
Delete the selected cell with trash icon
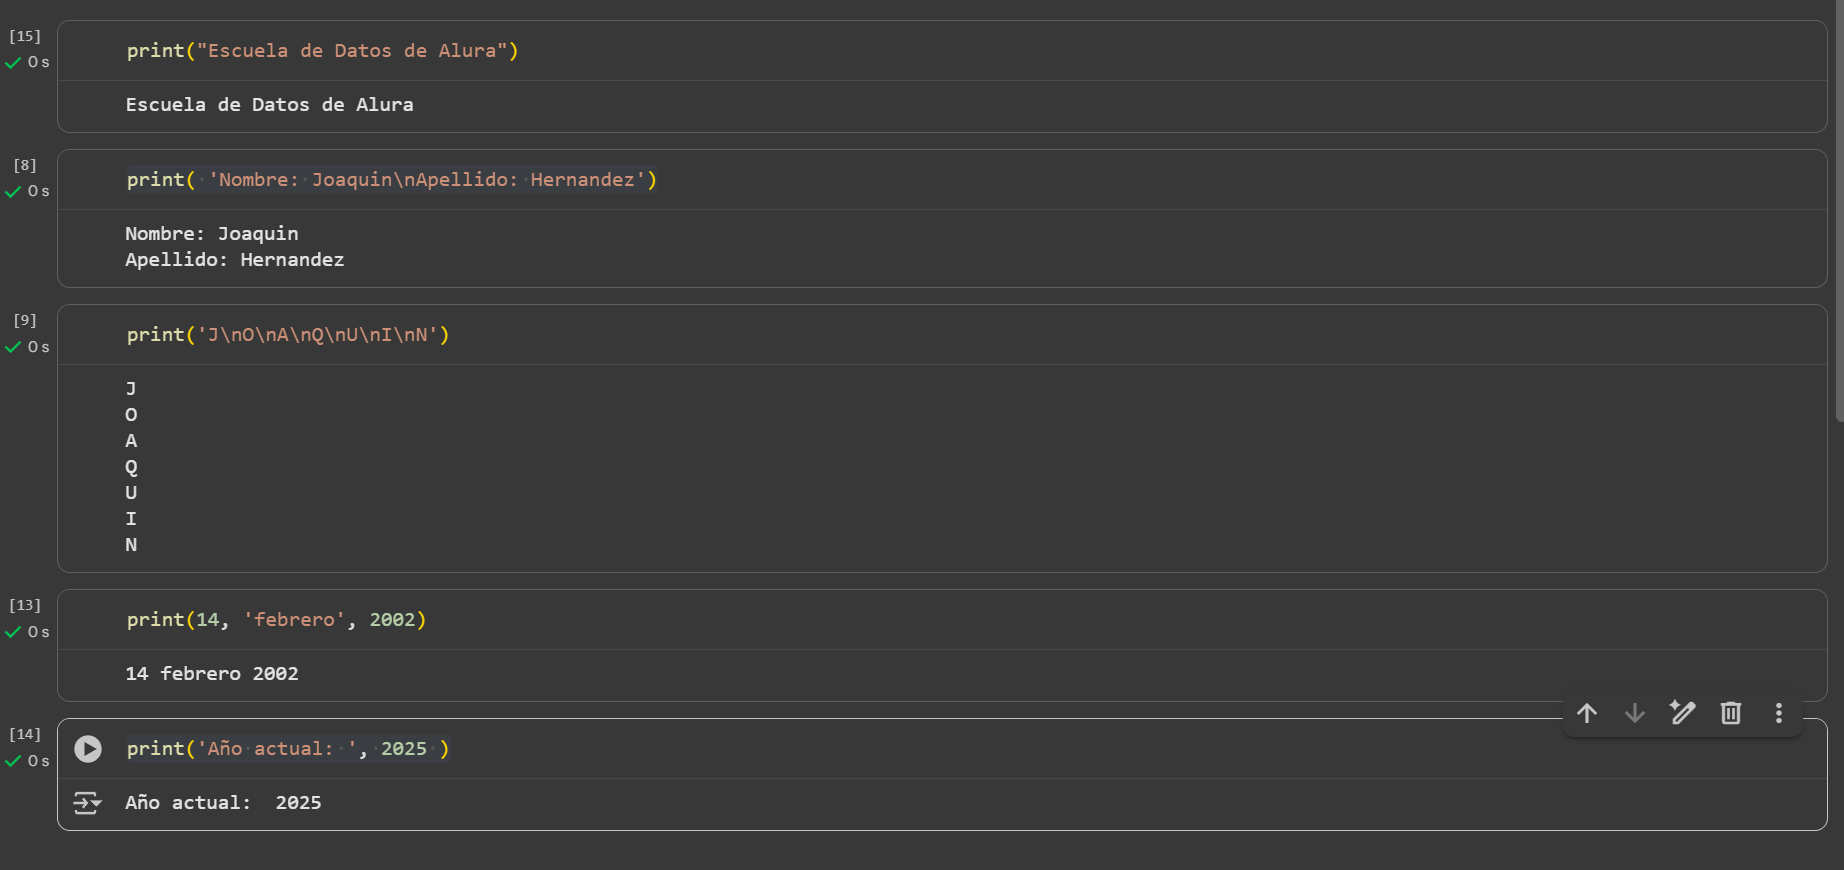click(1731, 713)
